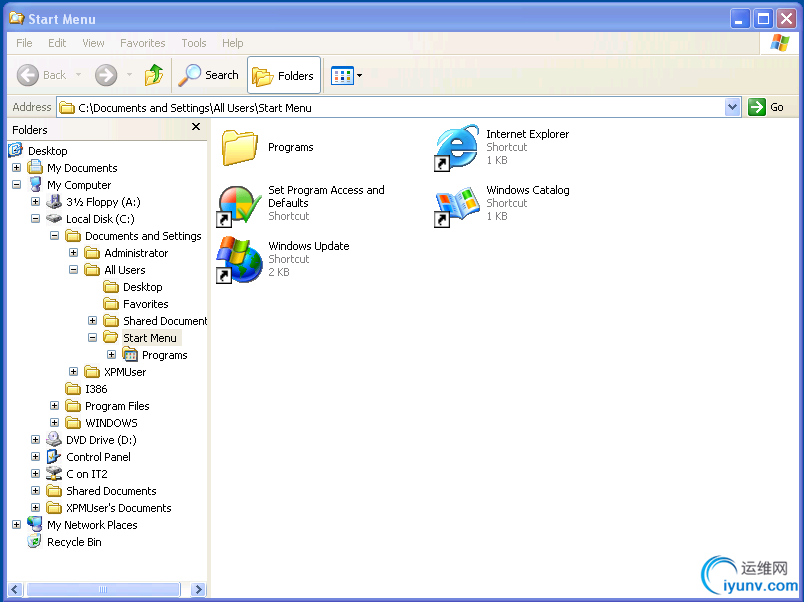Open the File menu

point(24,43)
